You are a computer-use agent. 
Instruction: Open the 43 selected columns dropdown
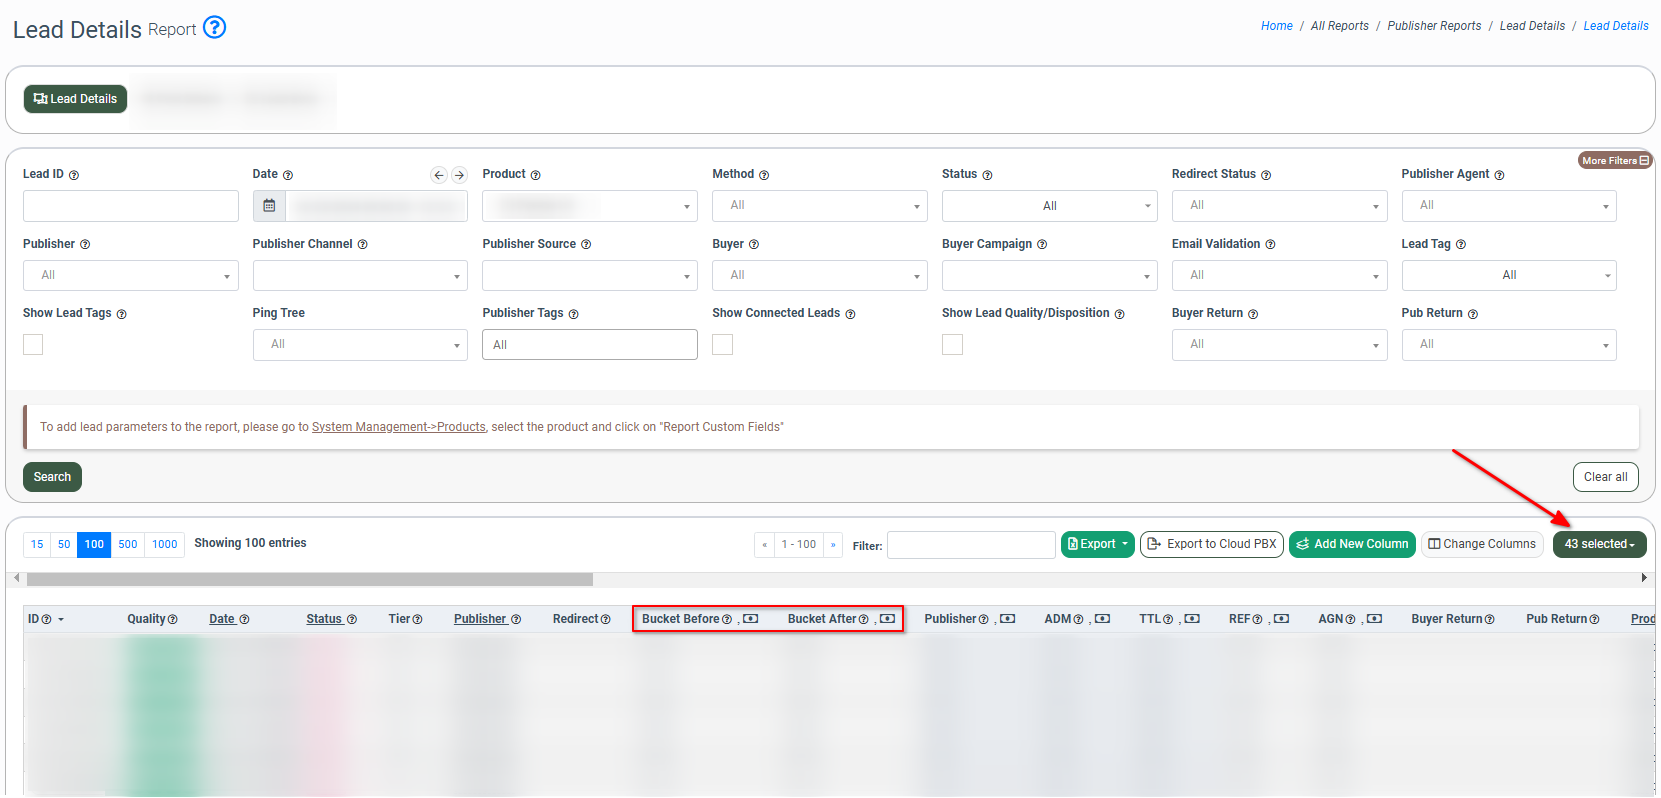click(1599, 544)
